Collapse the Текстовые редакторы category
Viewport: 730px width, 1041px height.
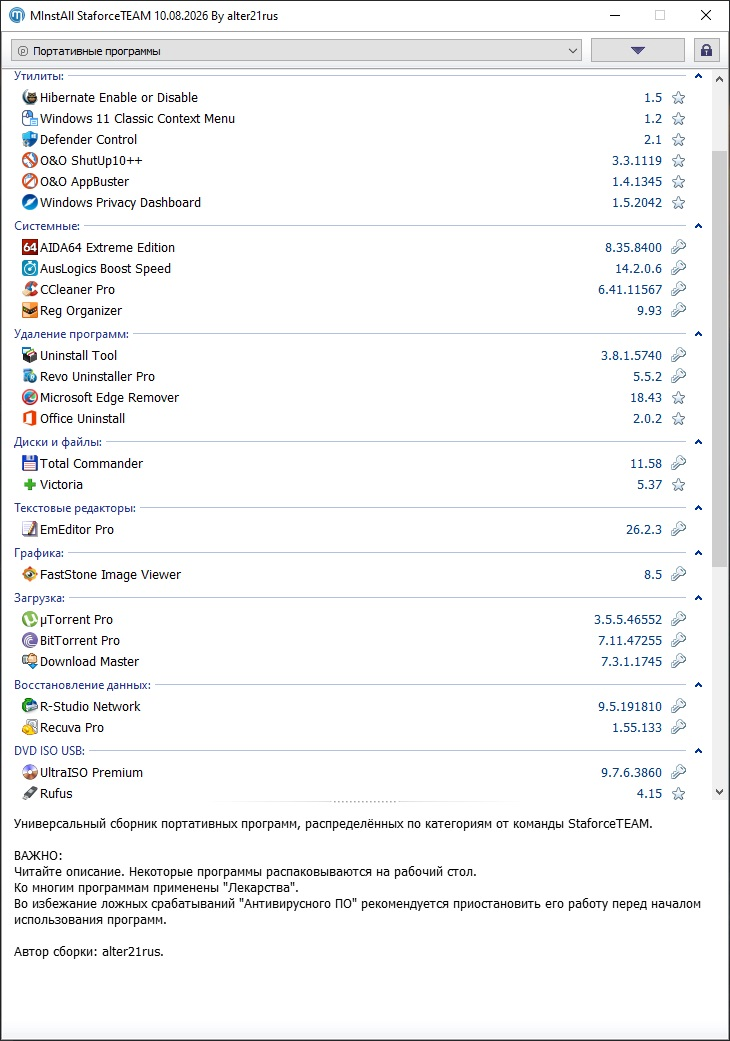click(x=698, y=508)
